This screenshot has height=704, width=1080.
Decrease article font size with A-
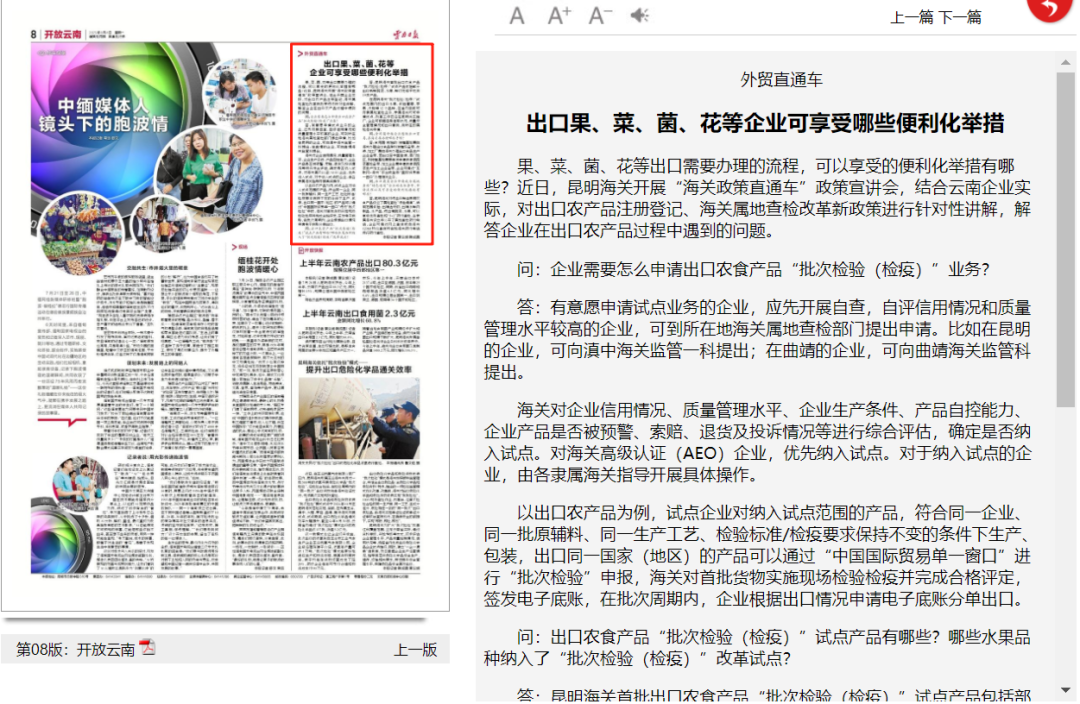[x=600, y=16]
